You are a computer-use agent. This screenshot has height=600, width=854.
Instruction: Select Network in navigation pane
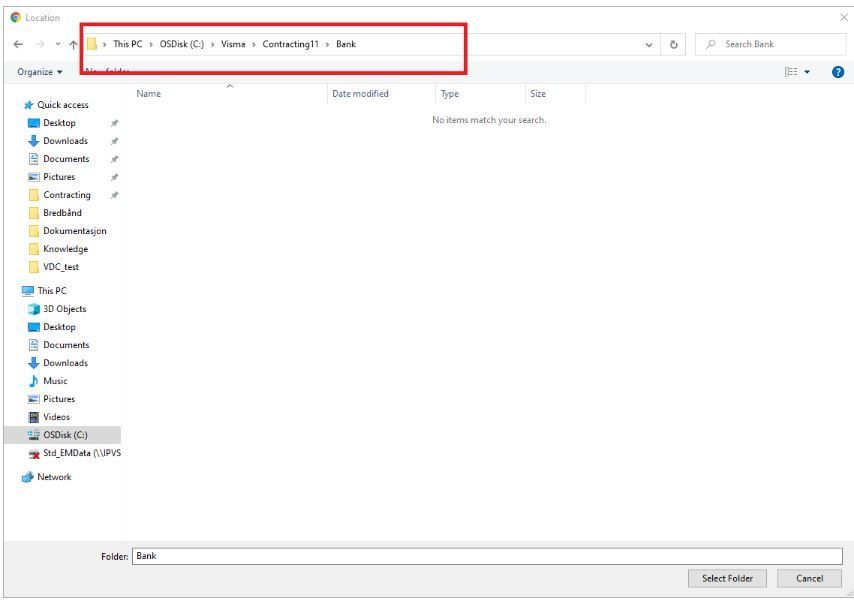click(54, 477)
